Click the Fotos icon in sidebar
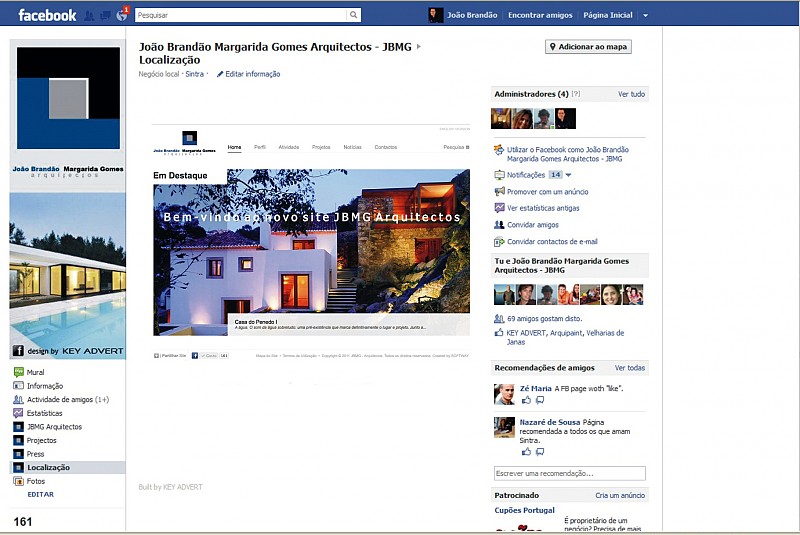The image size is (800, 535). click(18, 481)
